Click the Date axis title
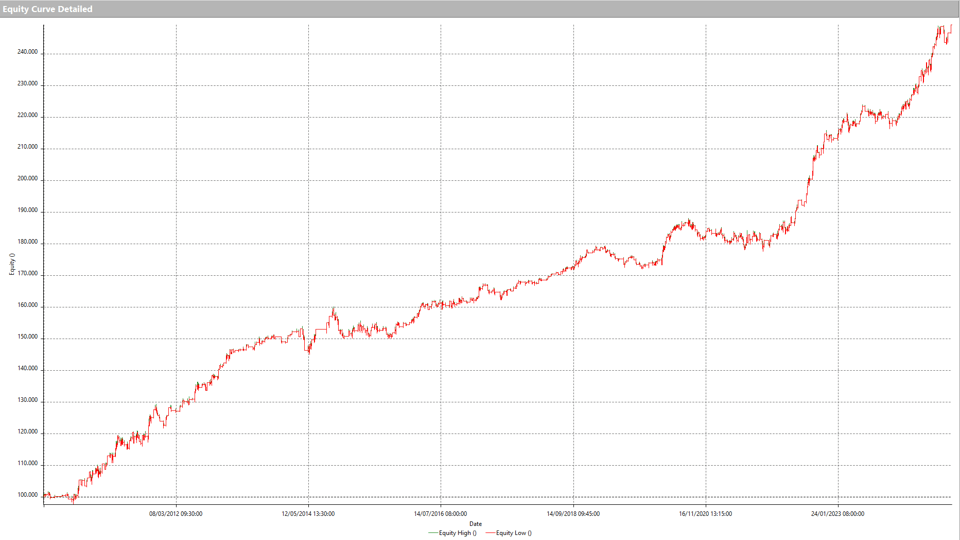Viewport: 960px width, 540px height. point(476,524)
